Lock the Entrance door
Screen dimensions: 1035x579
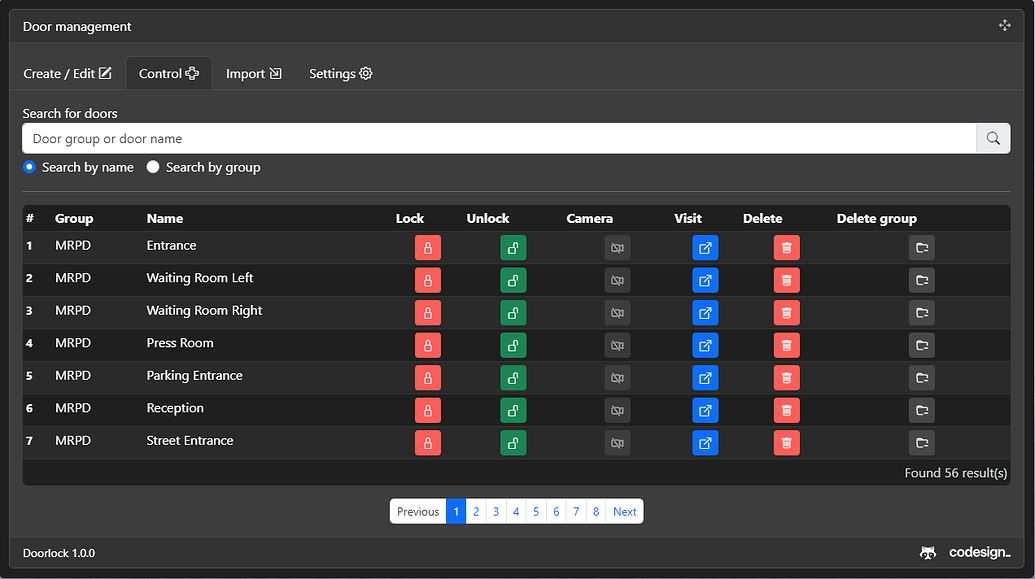pos(427,247)
